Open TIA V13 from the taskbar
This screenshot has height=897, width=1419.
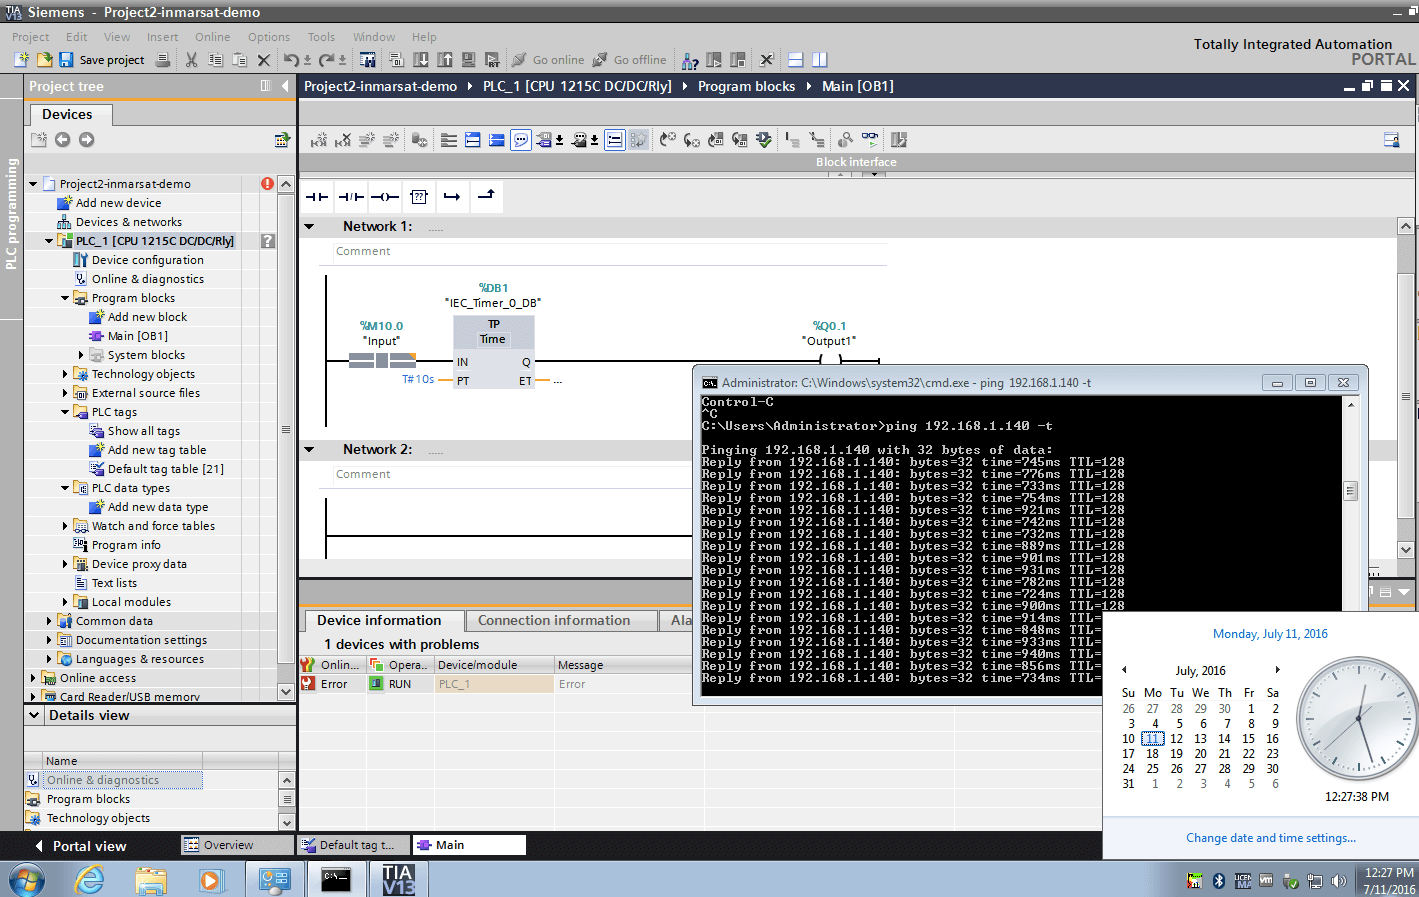pos(399,879)
